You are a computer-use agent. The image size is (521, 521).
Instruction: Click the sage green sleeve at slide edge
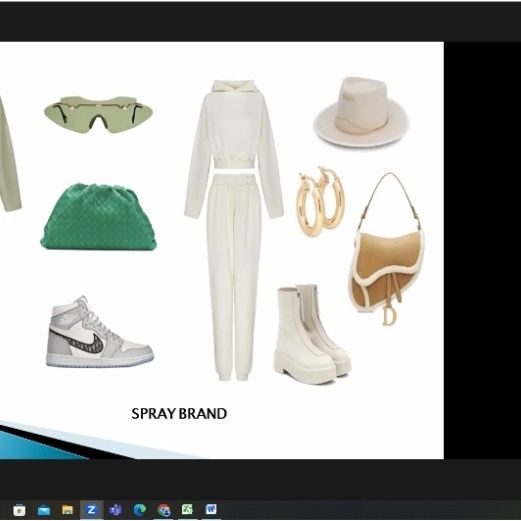[10, 156]
